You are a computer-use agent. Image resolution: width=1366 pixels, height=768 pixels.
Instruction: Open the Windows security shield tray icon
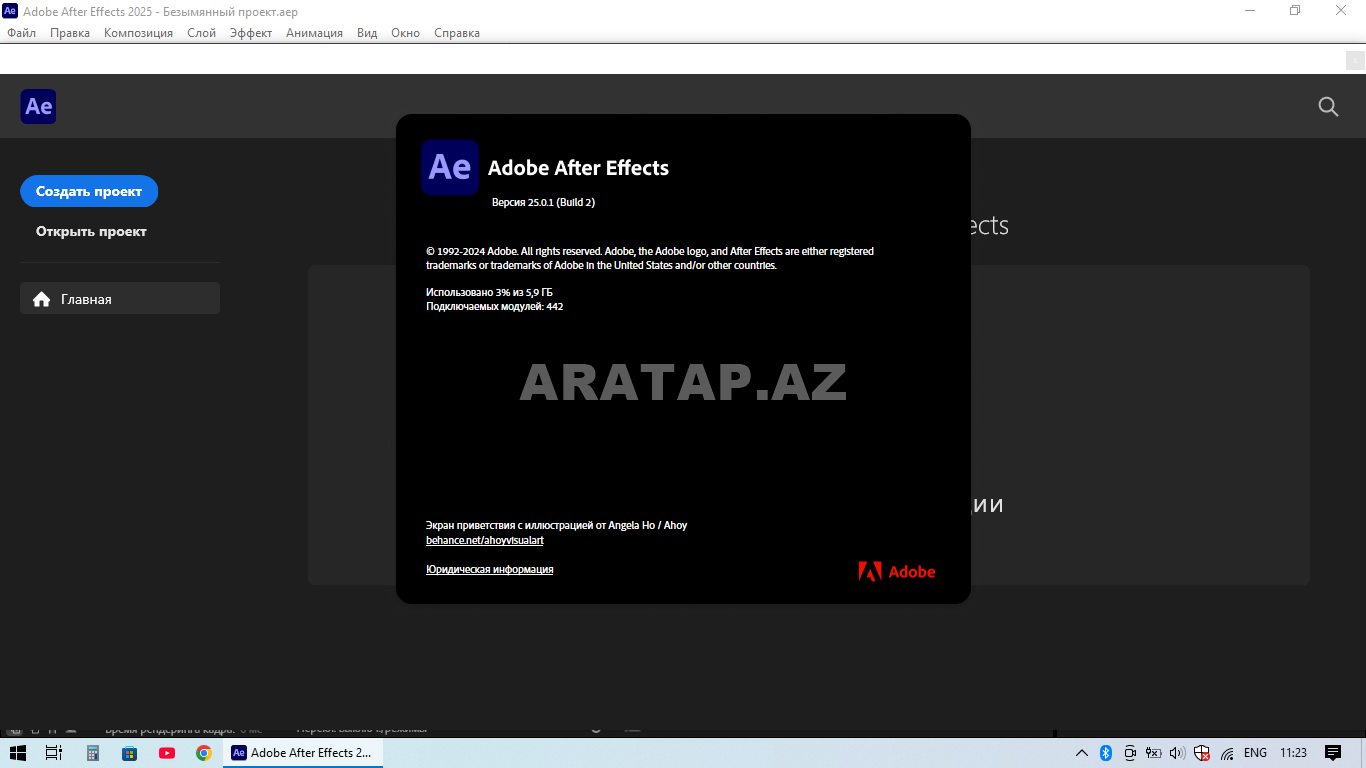click(x=1202, y=753)
